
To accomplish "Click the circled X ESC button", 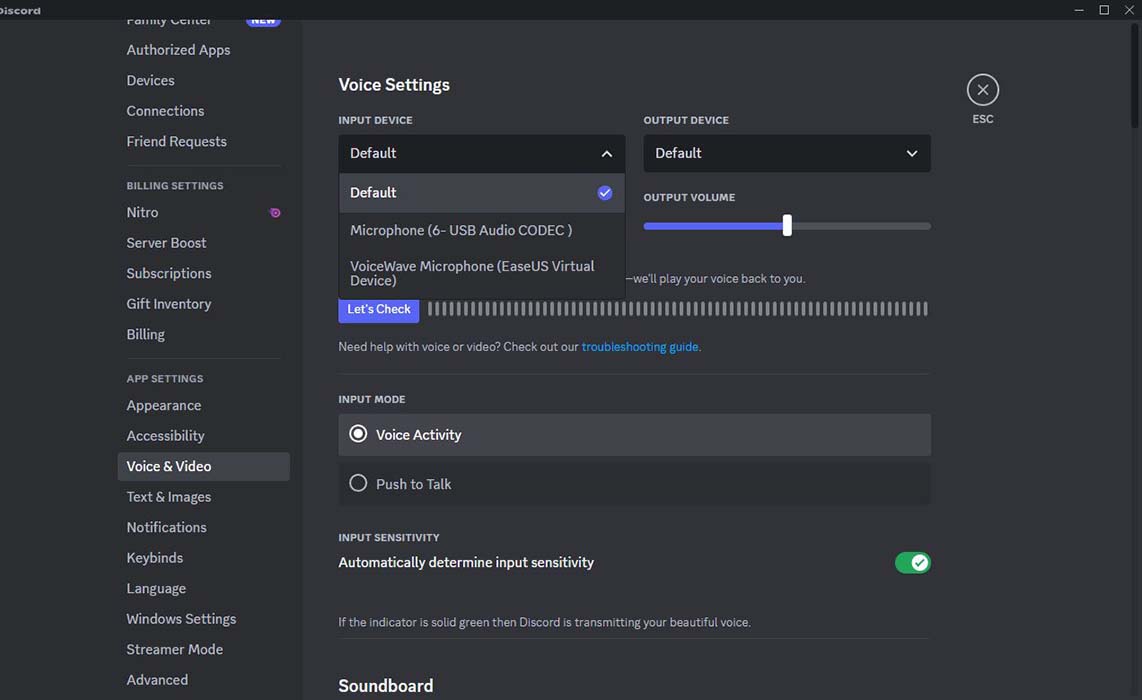I will (982, 89).
